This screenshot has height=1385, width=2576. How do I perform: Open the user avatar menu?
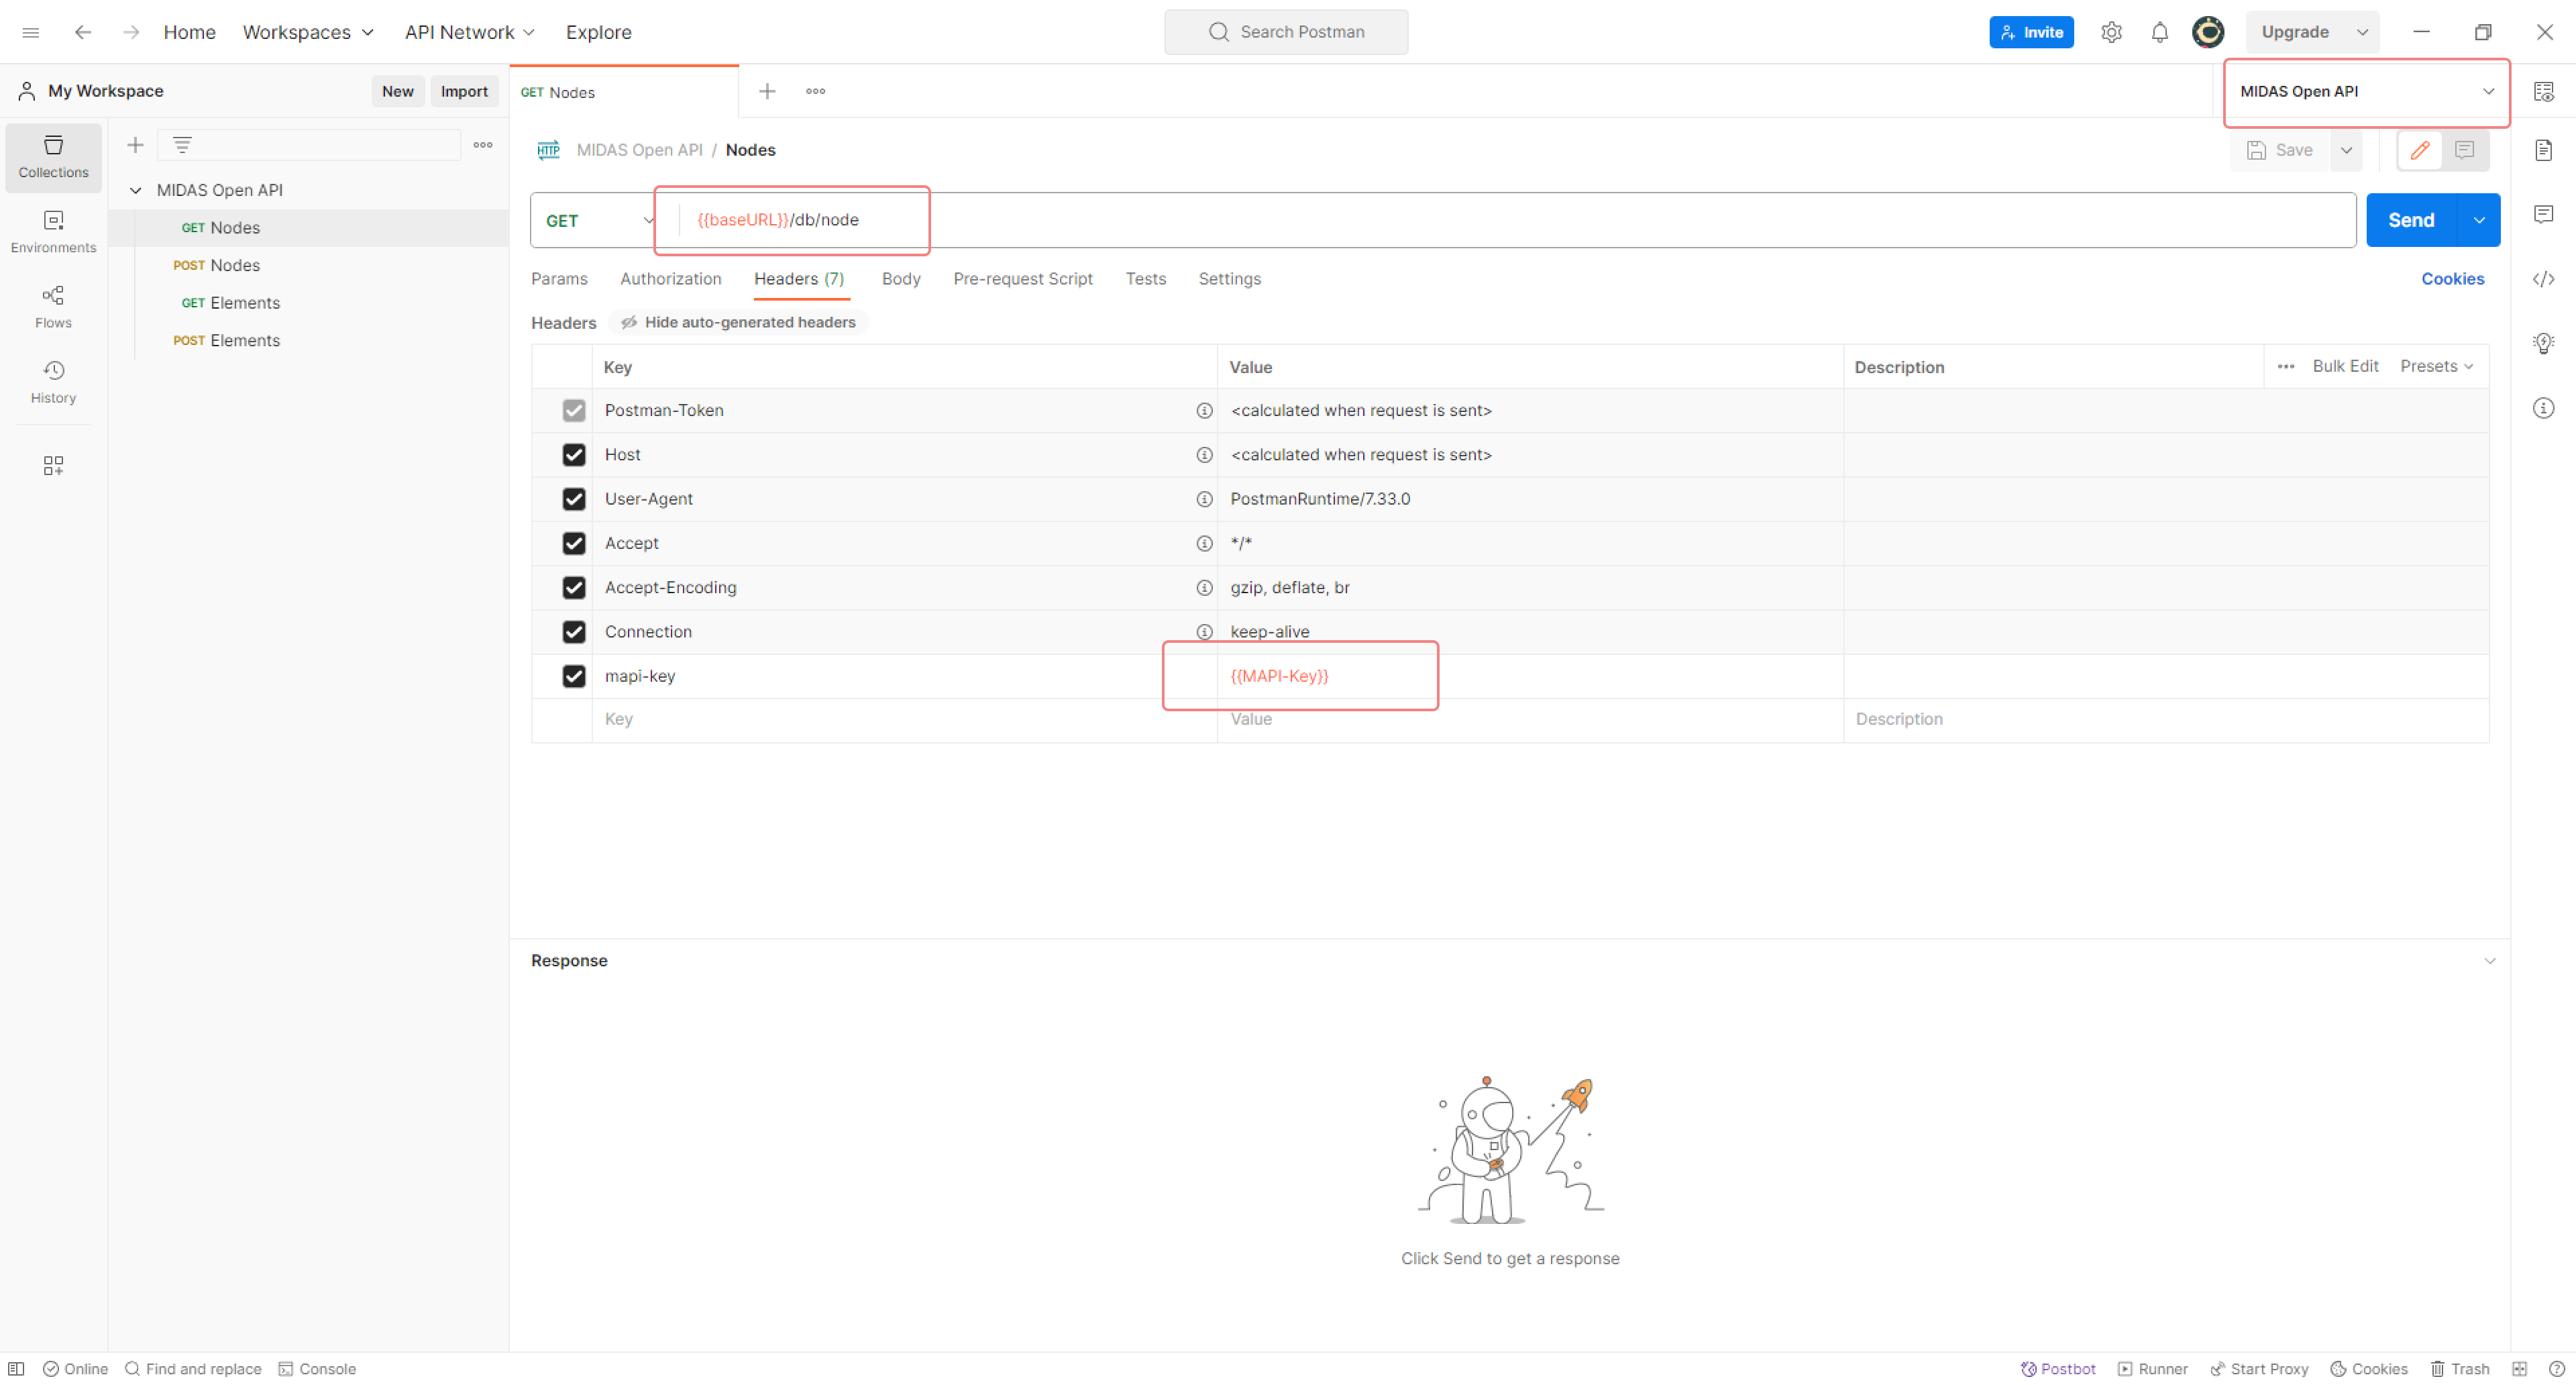pos(2208,32)
